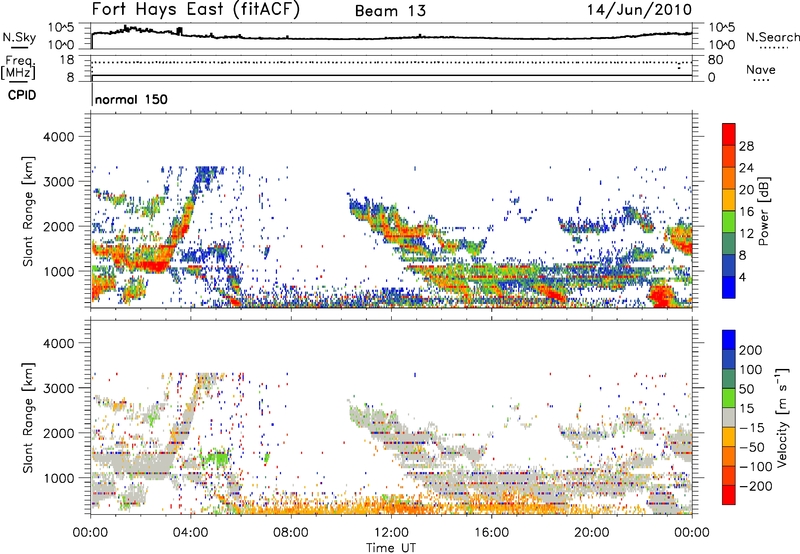Click the '2000' tick in the power panel
Screen dimensions: 800x554
point(59,226)
